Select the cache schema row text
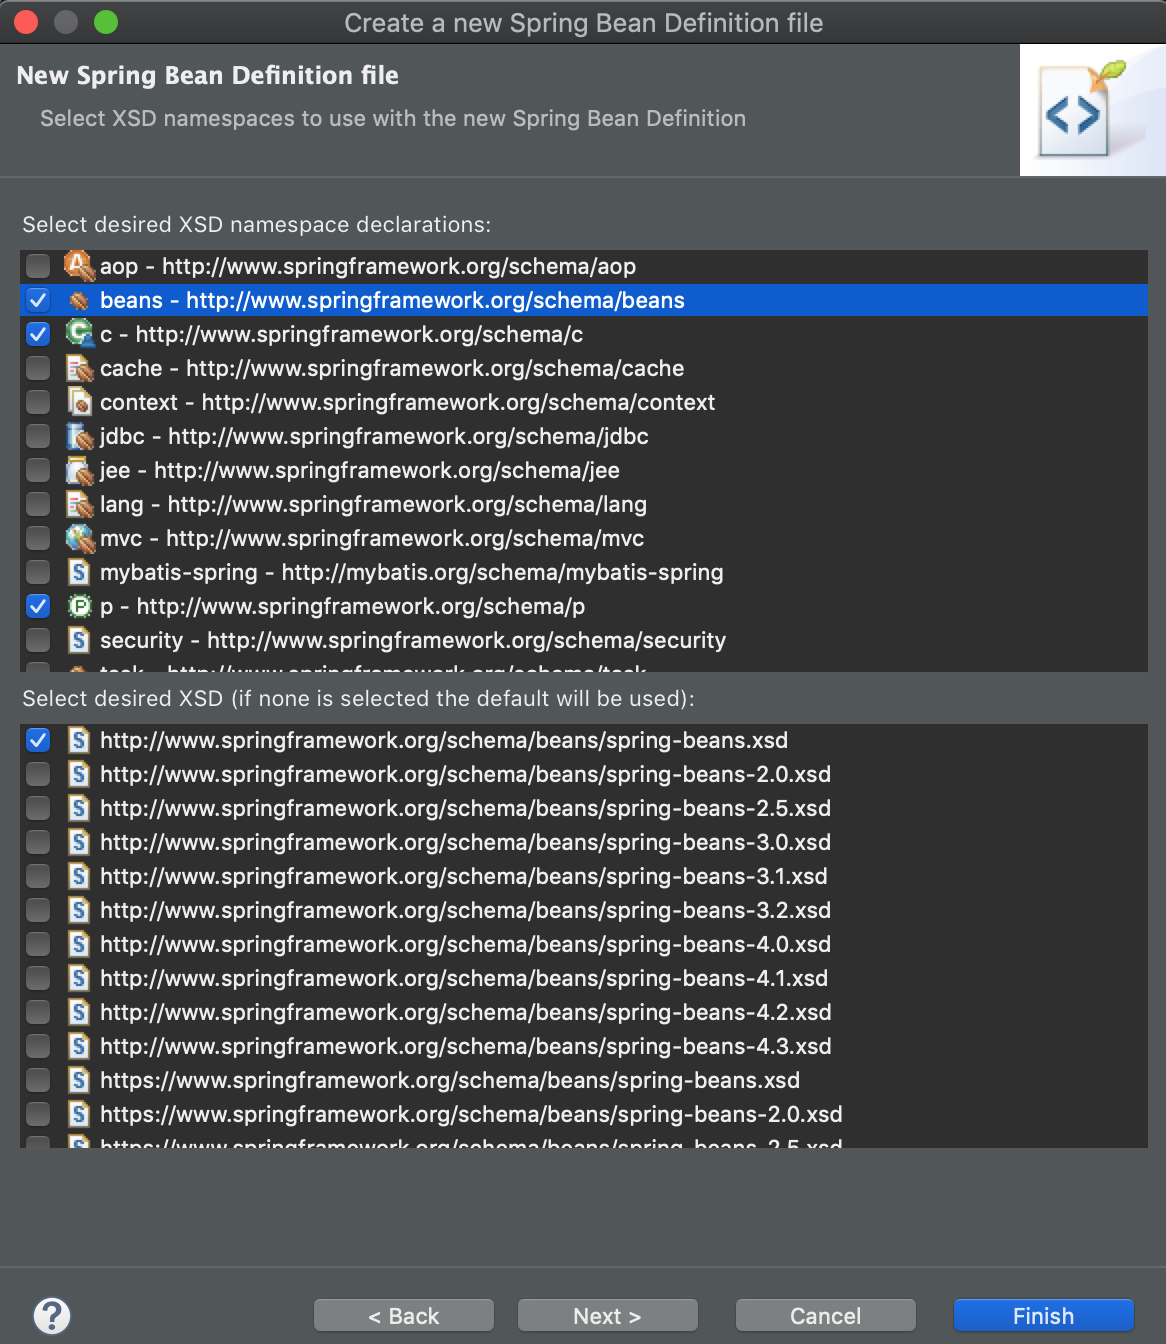Screen dimensions: 1166x1344 392,368
